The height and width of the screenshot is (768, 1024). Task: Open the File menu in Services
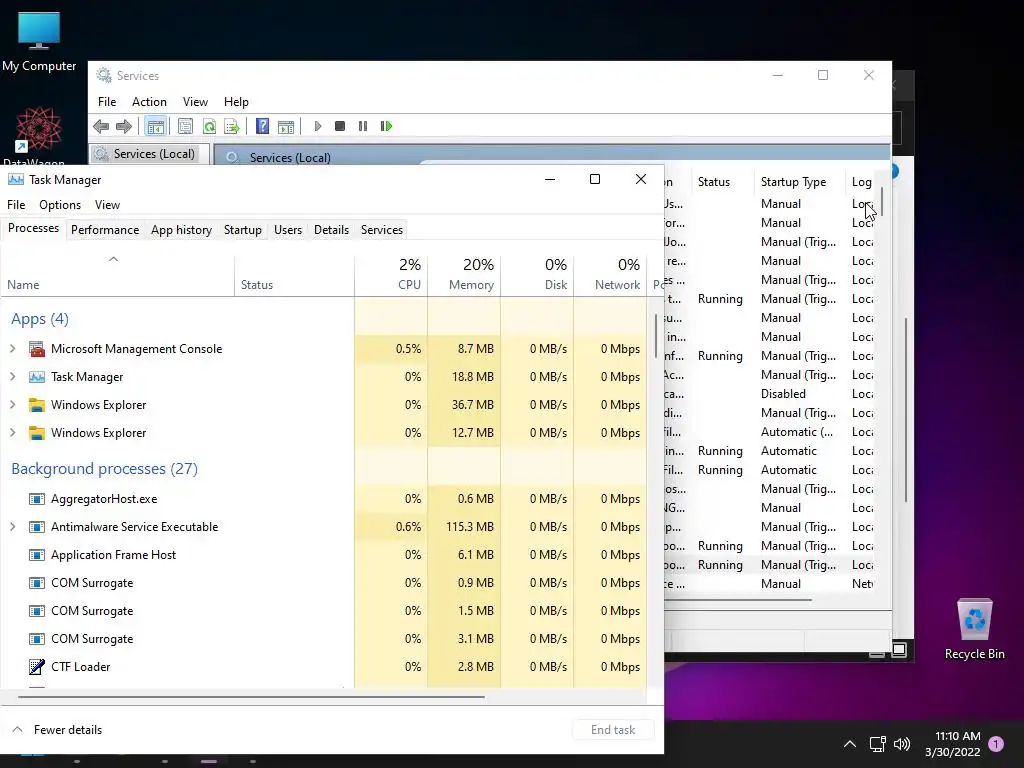coord(107,101)
